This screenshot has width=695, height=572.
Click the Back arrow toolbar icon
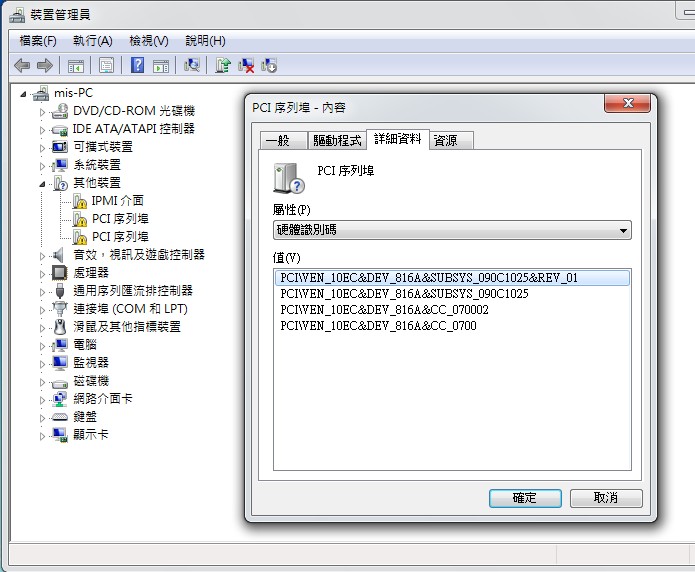click(22, 66)
